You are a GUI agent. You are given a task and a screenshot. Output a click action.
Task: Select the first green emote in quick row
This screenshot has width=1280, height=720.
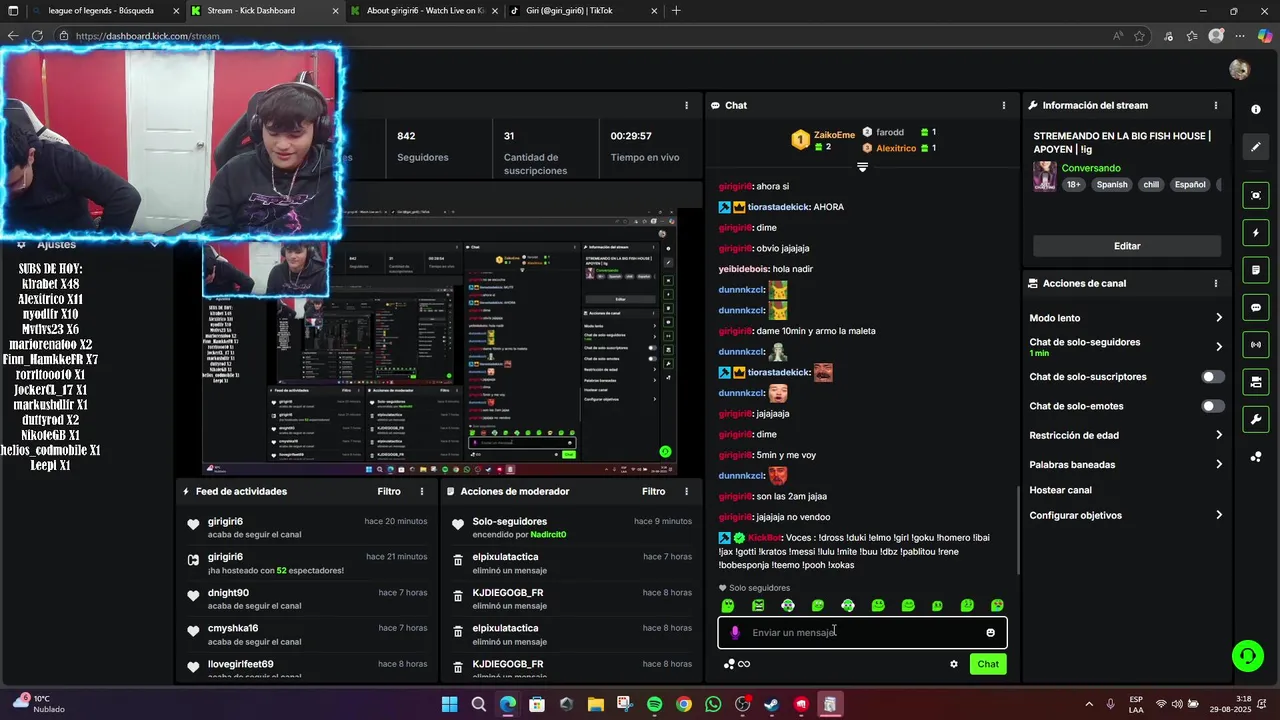pyautogui.click(x=728, y=605)
